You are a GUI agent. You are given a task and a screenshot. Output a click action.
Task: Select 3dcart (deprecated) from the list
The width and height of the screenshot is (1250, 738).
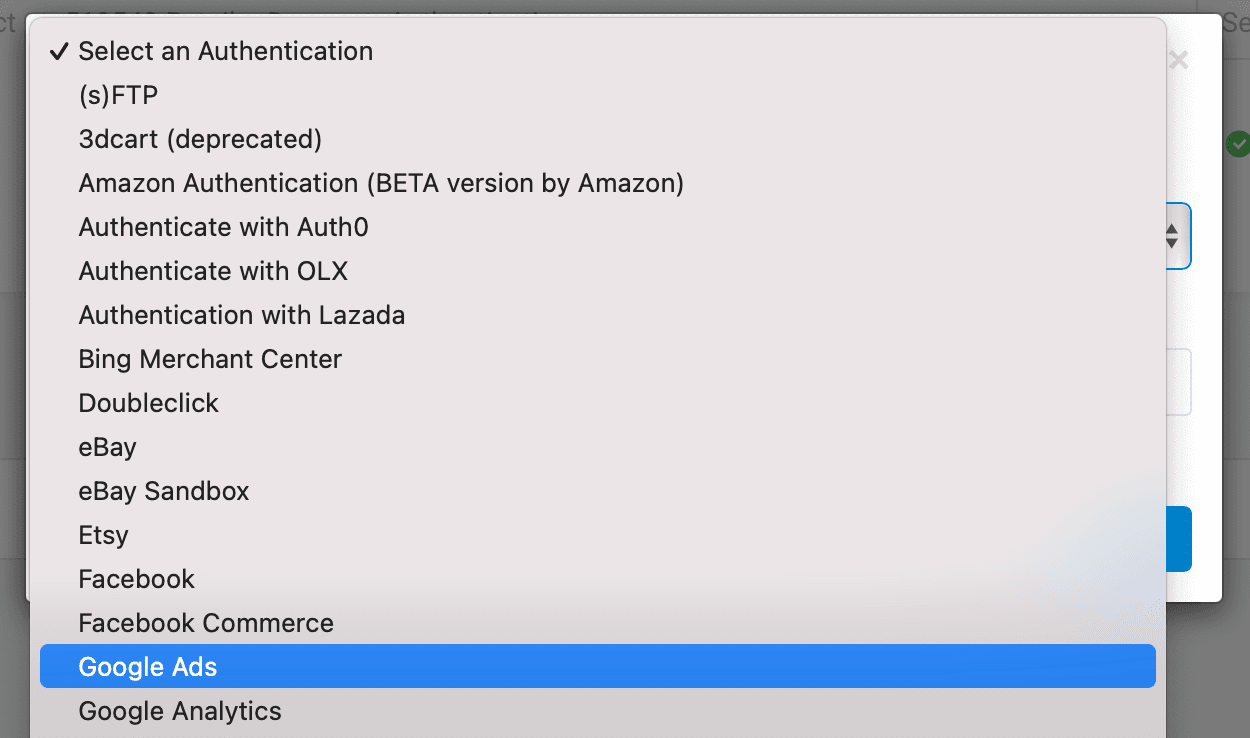[x=200, y=139]
